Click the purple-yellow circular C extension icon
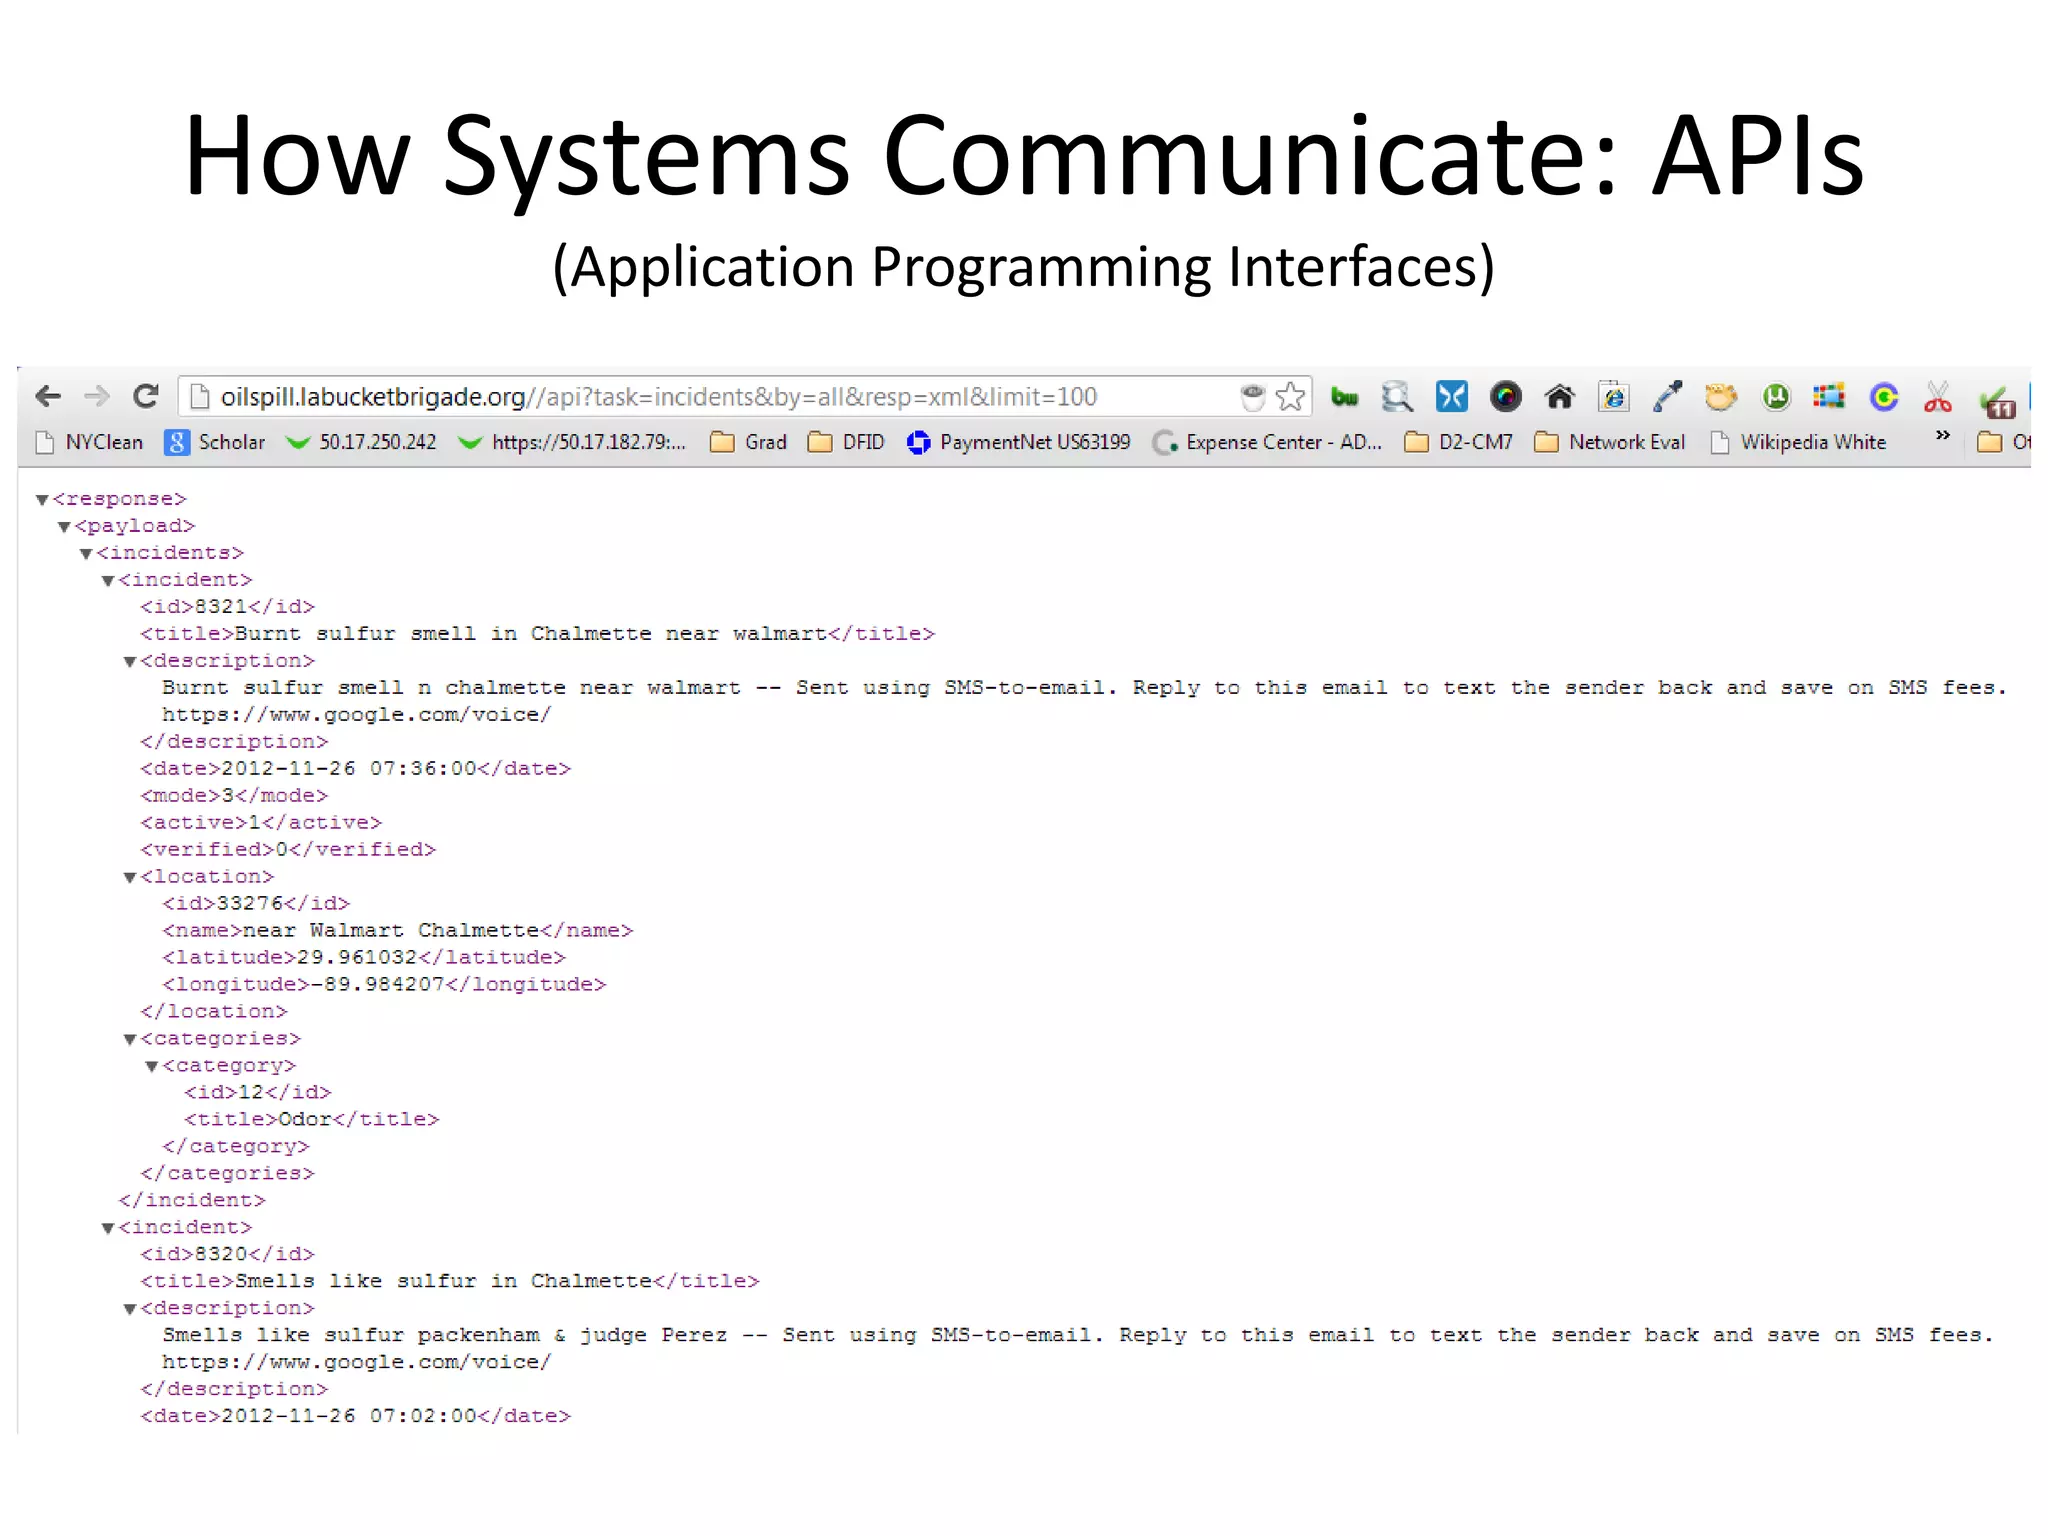This screenshot has height=1536, width=2048. pyautogui.click(x=1883, y=397)
